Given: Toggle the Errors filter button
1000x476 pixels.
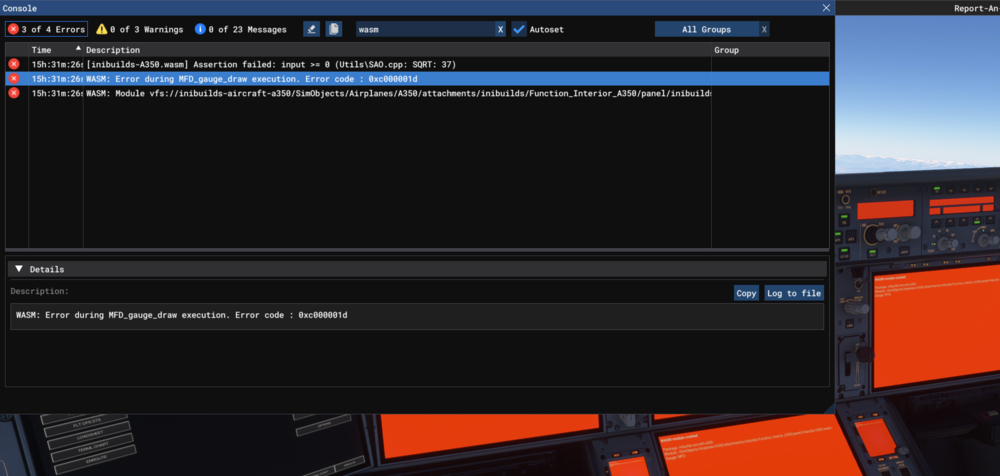Looking at the screenshot, I should pos(46,30).
